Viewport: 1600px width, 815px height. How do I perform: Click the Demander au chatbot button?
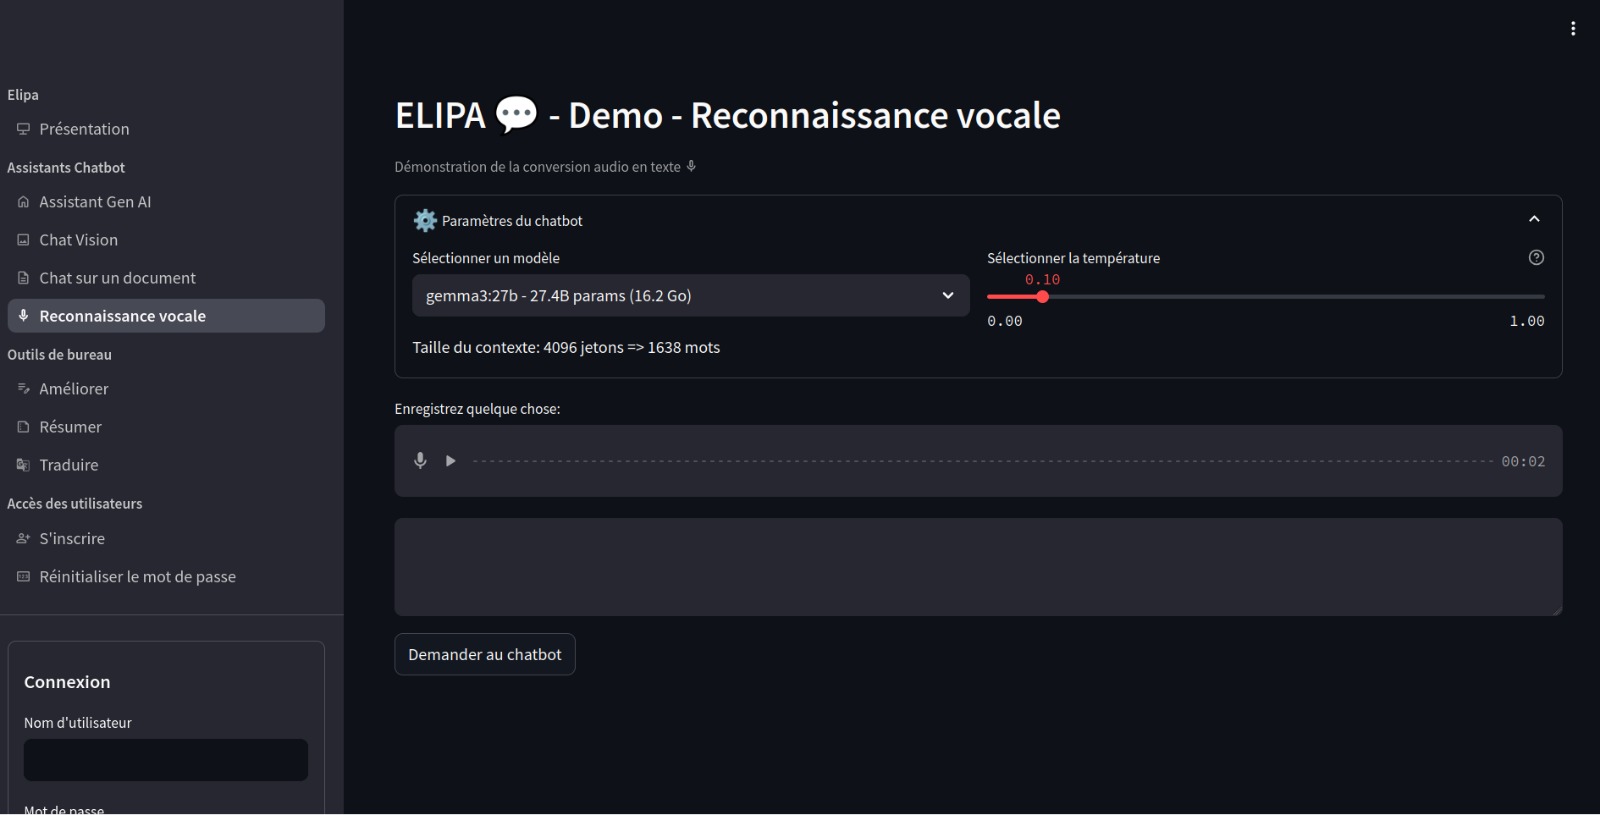(x=485, y=654)
